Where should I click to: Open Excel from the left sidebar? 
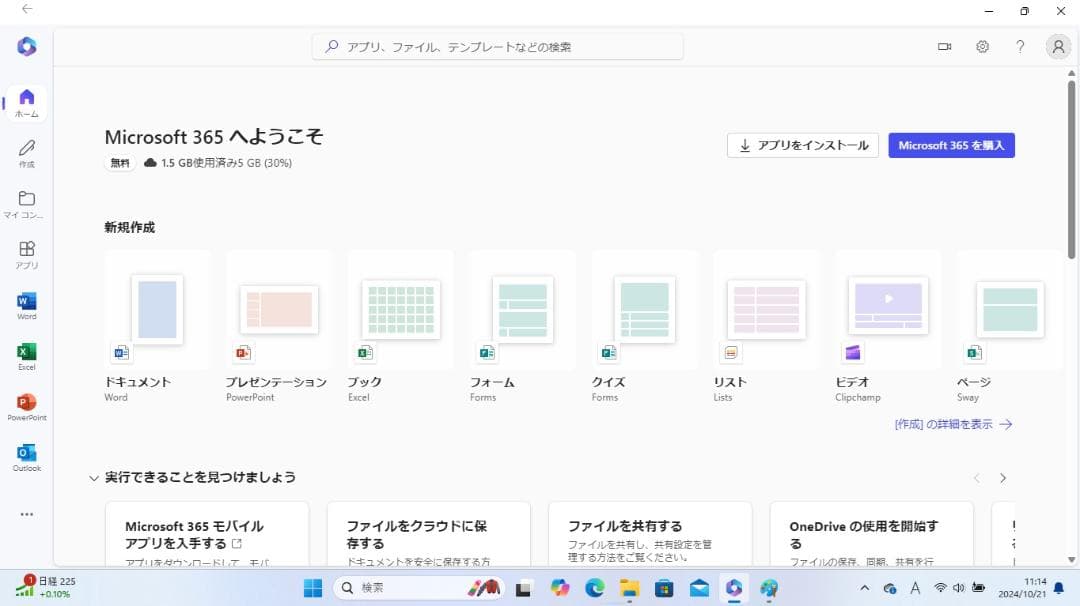[27, 355]
